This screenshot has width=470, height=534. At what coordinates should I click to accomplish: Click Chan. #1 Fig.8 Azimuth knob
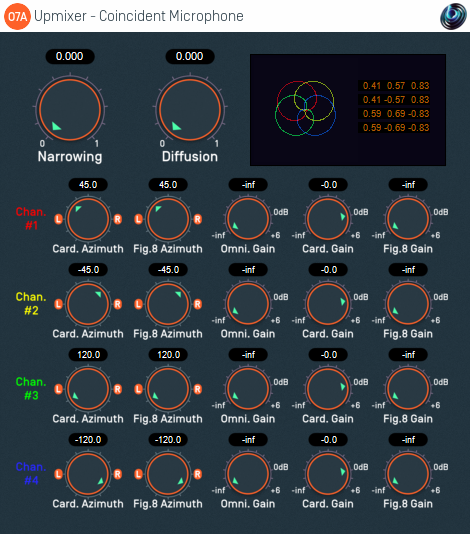pyautogui.click(x=168, y=219)
